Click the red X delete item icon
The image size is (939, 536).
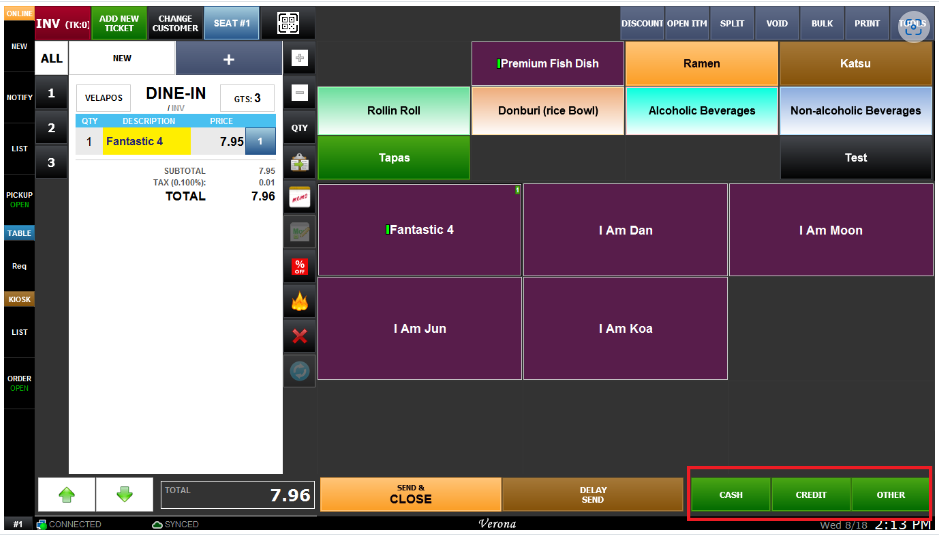(x=299, y=336)
